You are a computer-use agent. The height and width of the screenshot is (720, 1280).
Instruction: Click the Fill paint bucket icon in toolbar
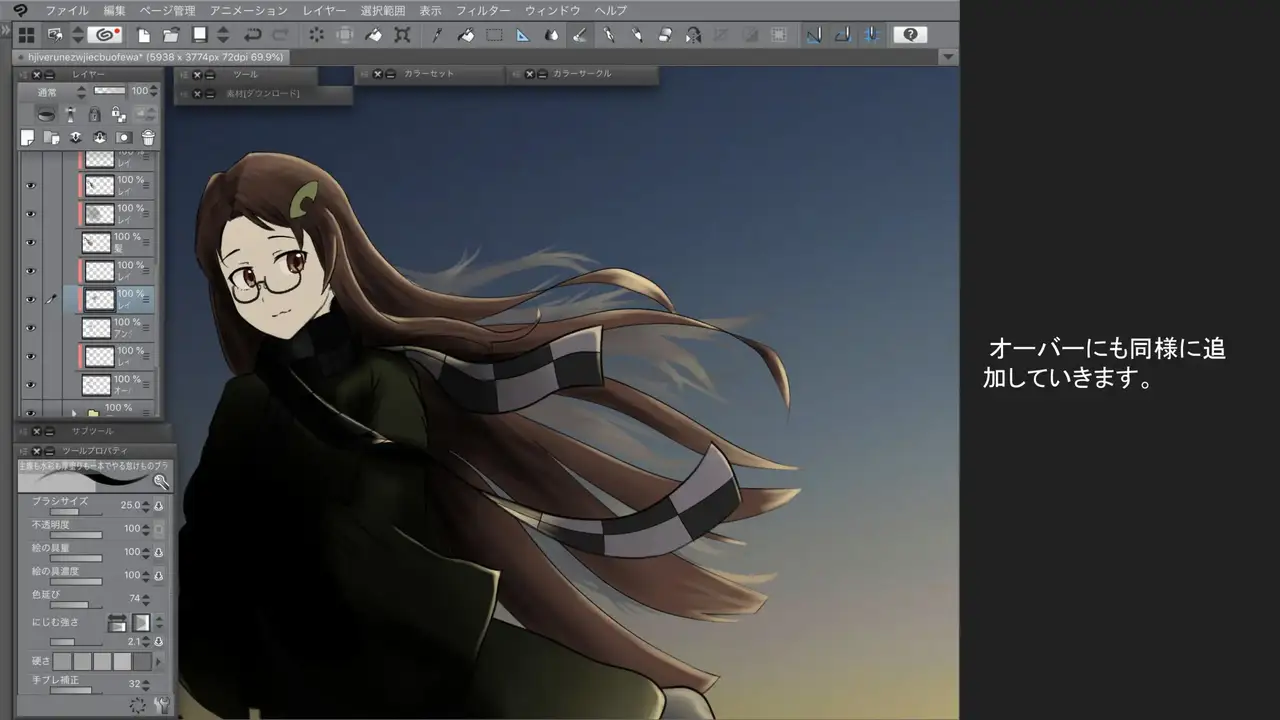click(x=466, y=35)
